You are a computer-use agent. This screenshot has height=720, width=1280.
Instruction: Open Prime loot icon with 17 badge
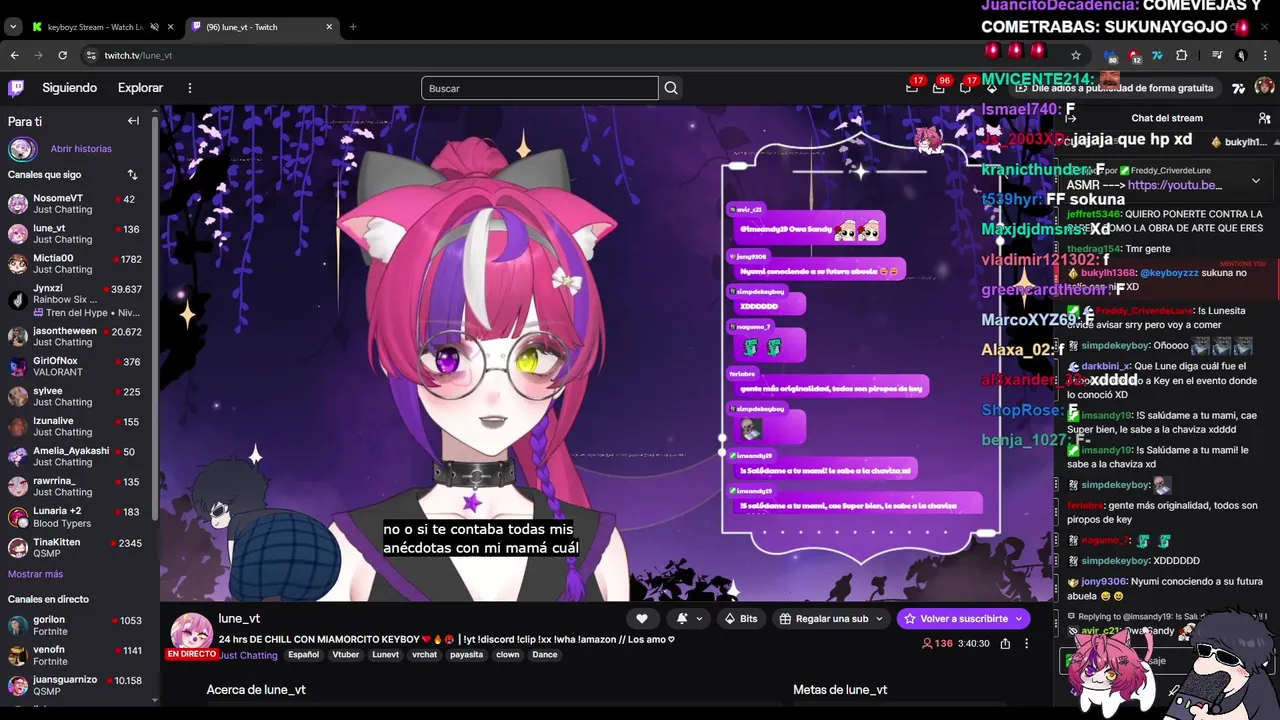coord(912,88)
